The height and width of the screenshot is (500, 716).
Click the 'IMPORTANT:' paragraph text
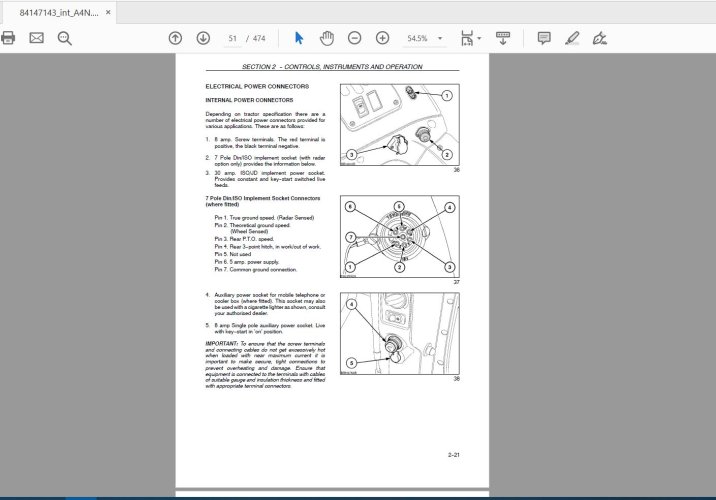point(265,365)
